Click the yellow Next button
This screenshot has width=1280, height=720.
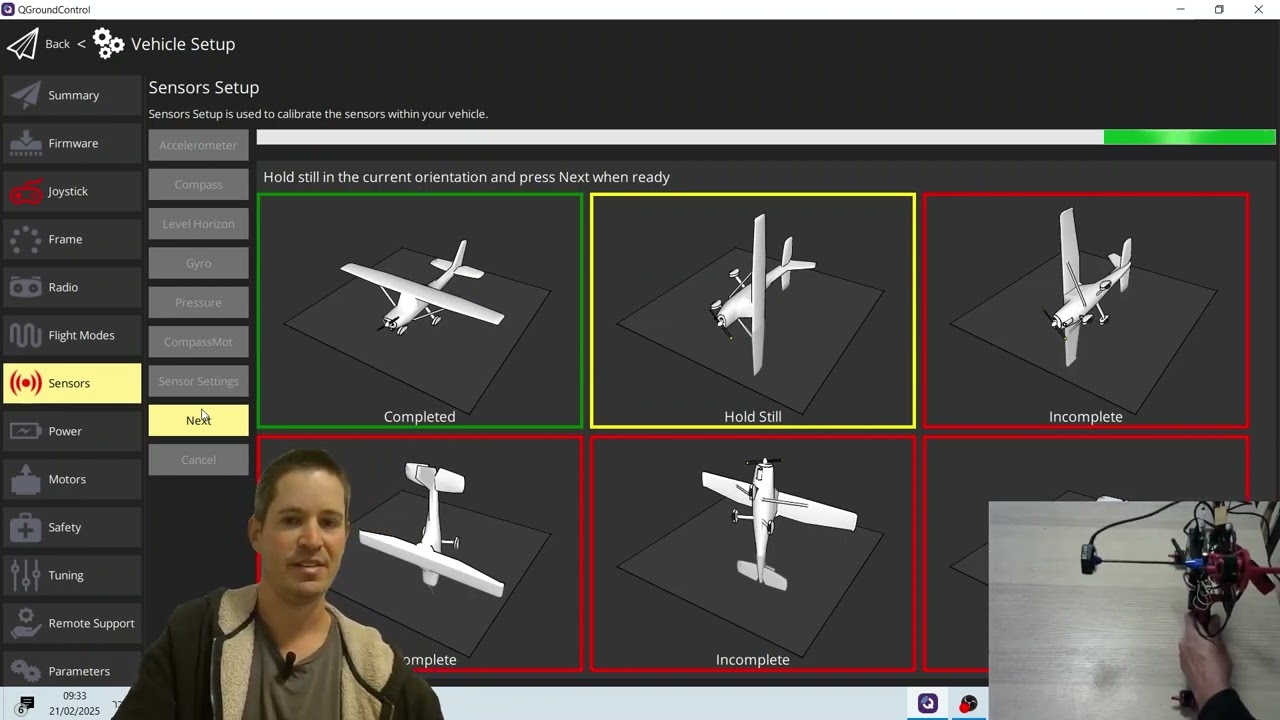[x=198, y=420]
